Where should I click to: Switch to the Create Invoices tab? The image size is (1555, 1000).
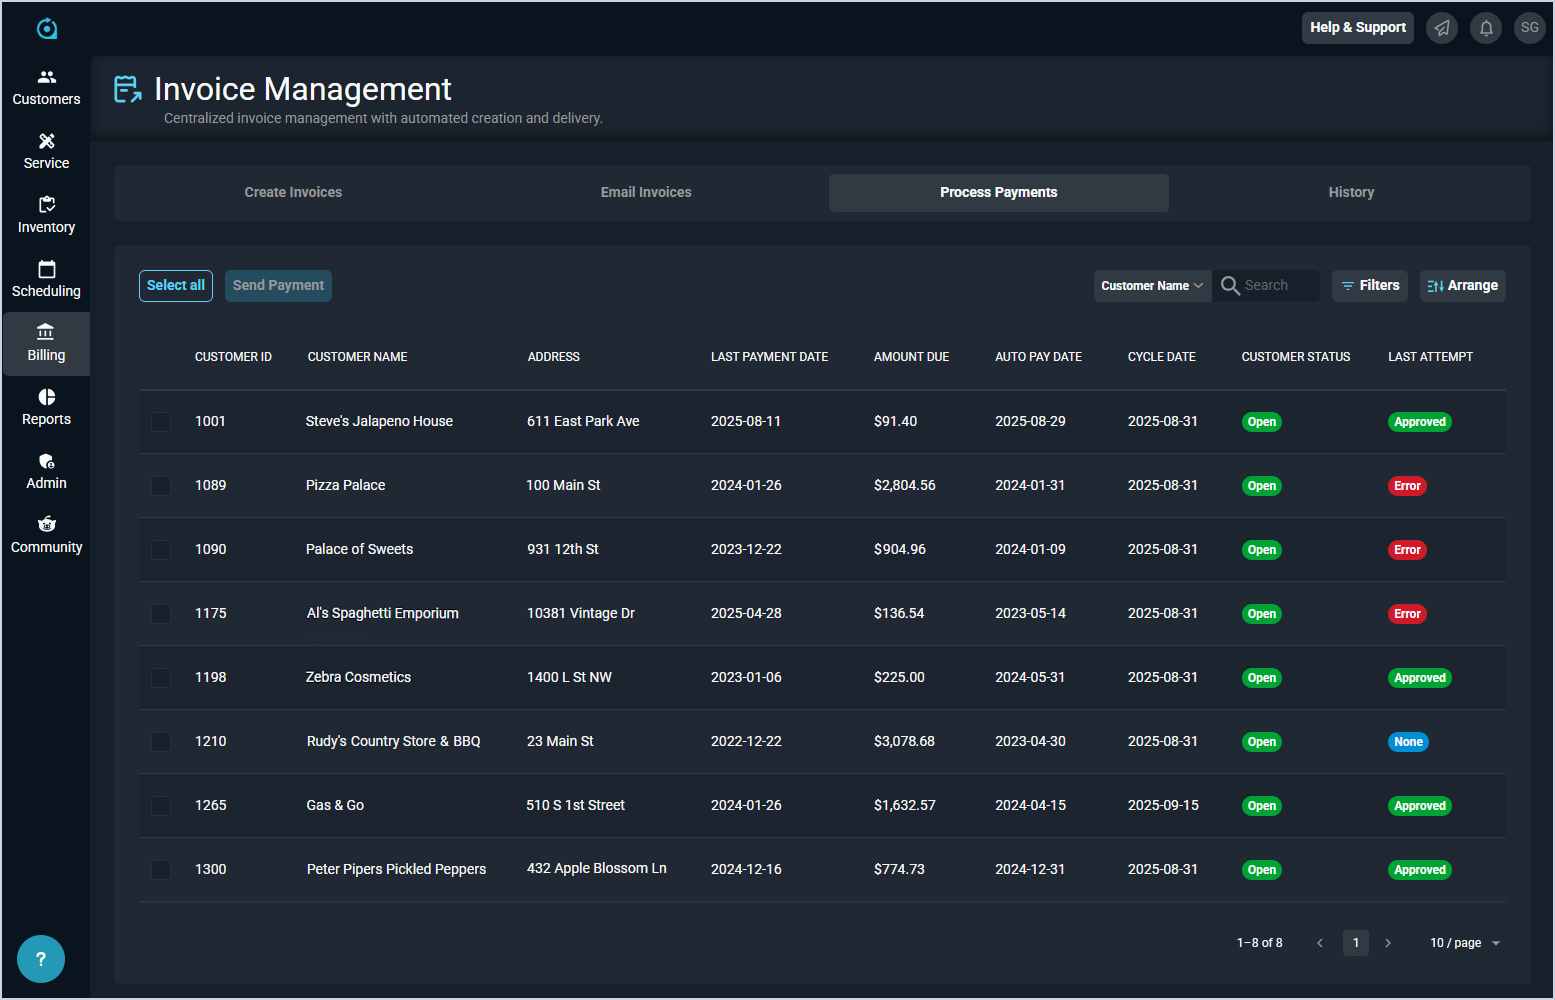pos(293,192)
